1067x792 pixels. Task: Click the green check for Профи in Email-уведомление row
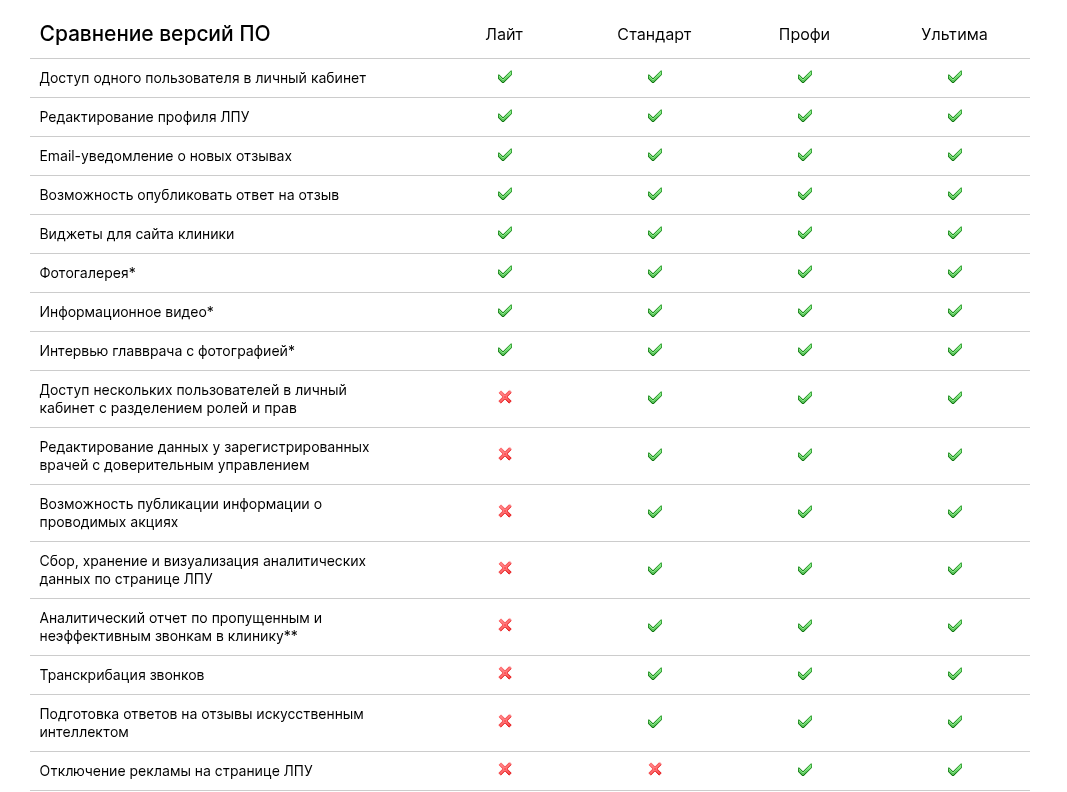coord(804,155)
